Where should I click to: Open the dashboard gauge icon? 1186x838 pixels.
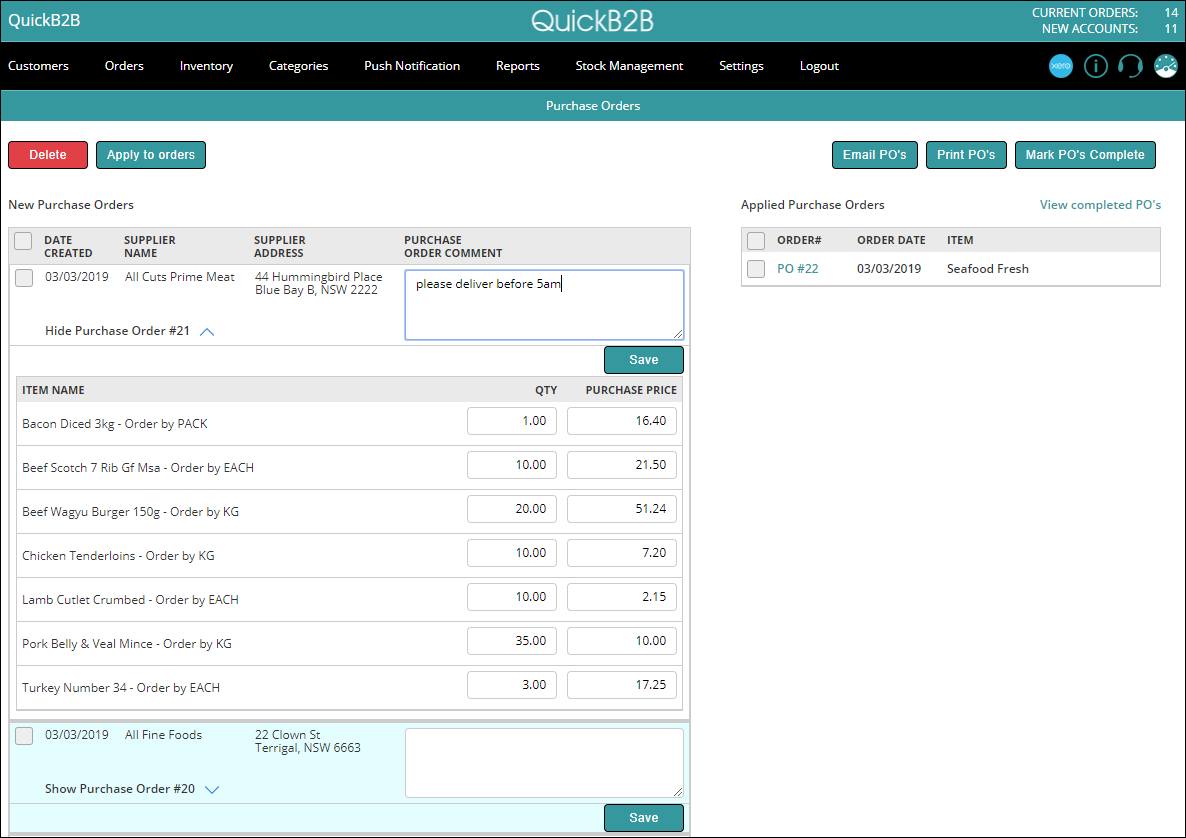point(1166,67)
